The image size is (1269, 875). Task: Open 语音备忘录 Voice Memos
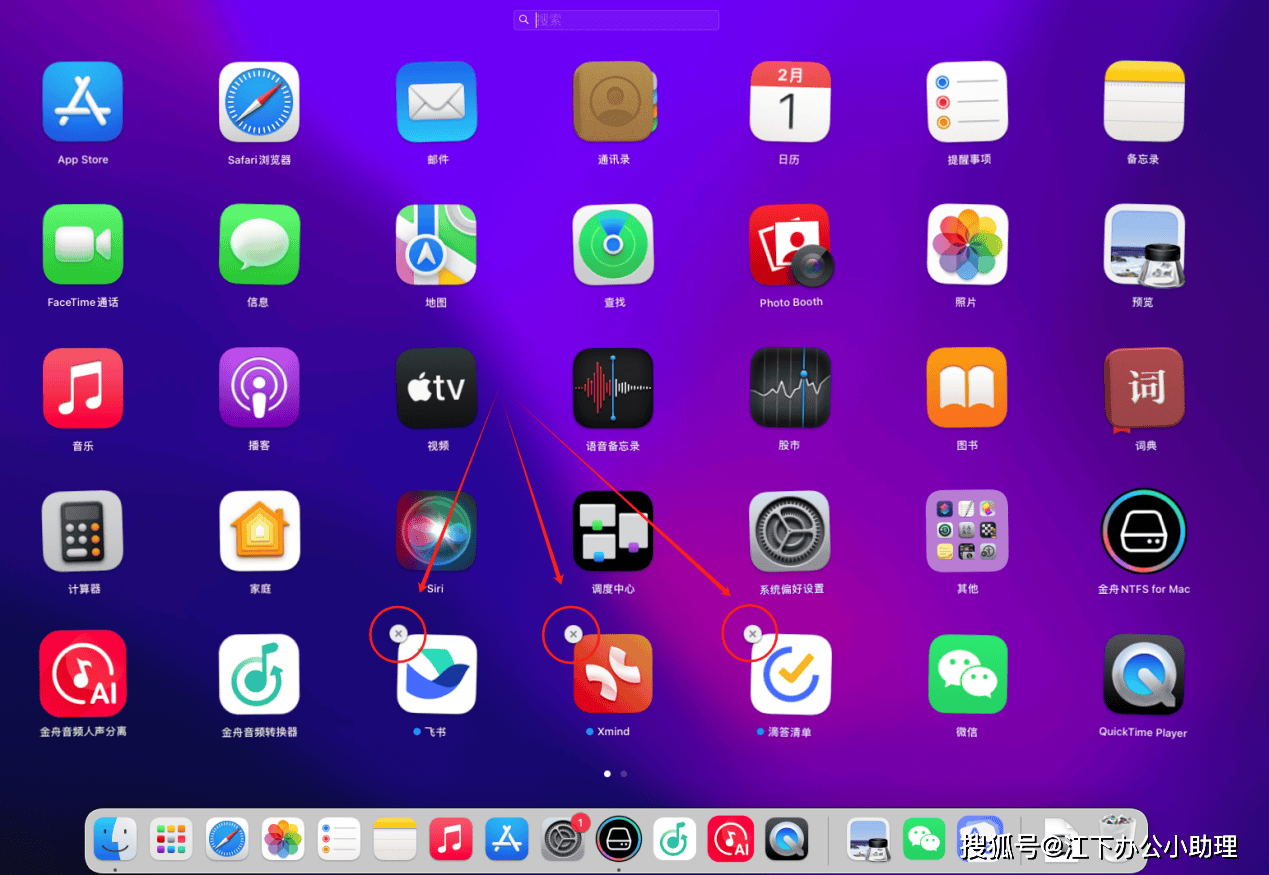613,388
